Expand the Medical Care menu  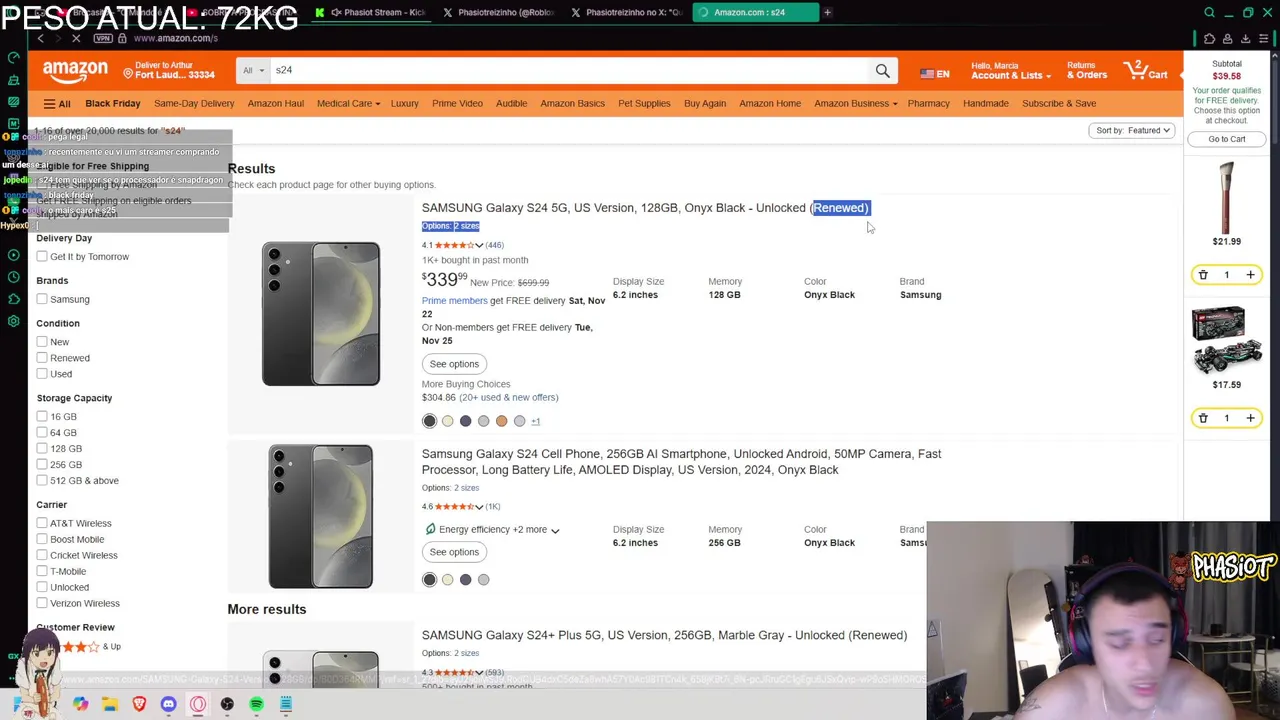point(348,104)
